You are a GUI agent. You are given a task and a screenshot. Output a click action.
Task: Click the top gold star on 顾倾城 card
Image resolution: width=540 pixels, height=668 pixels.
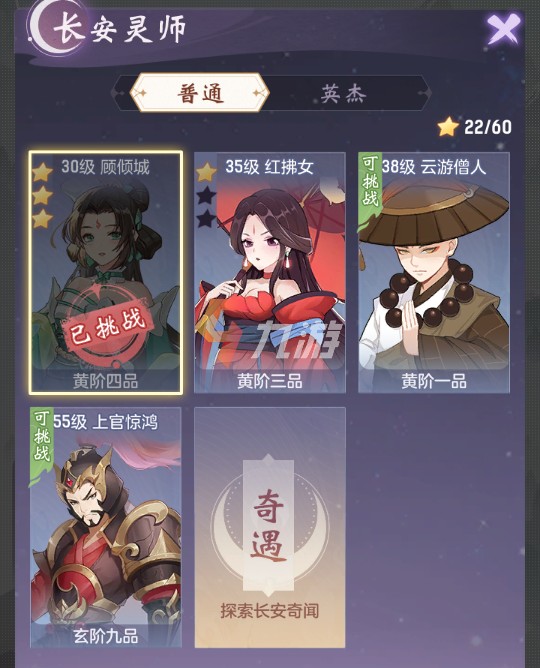42,172
